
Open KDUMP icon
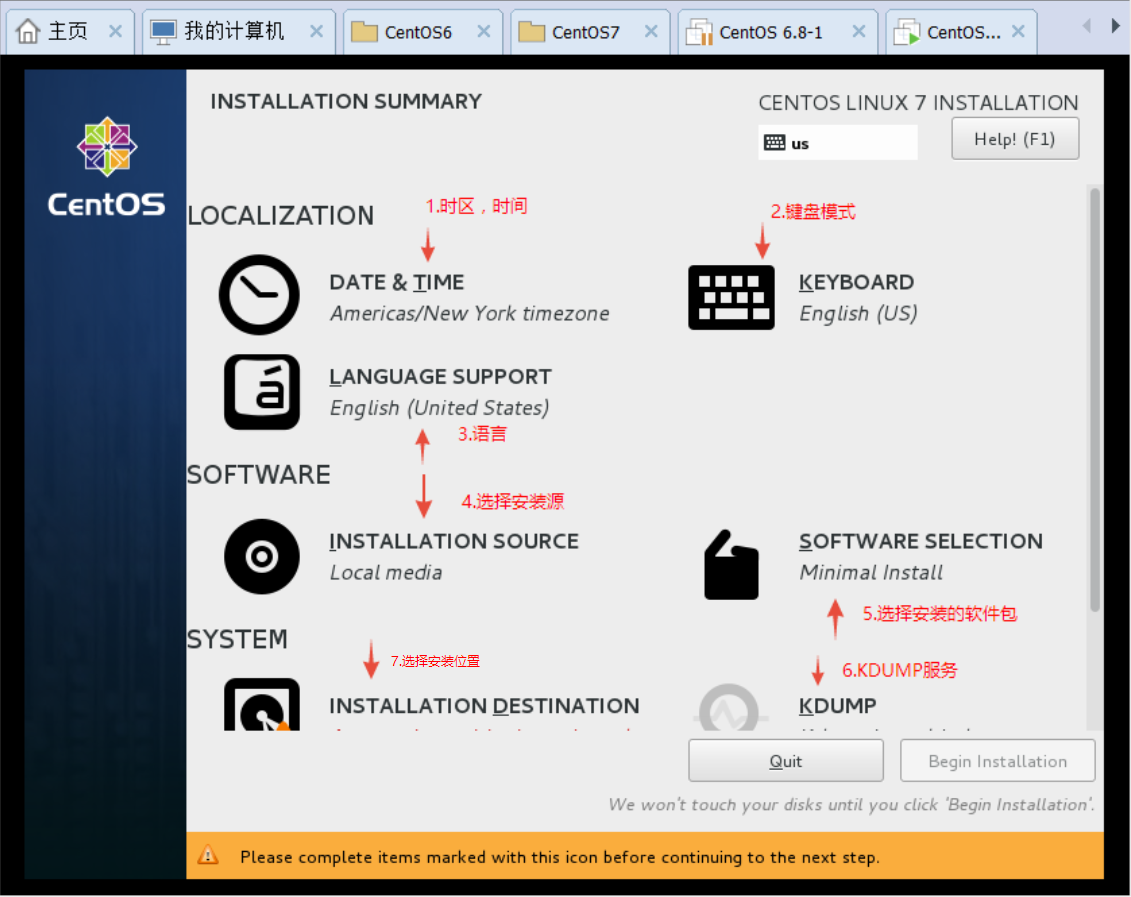pos(729,707)
